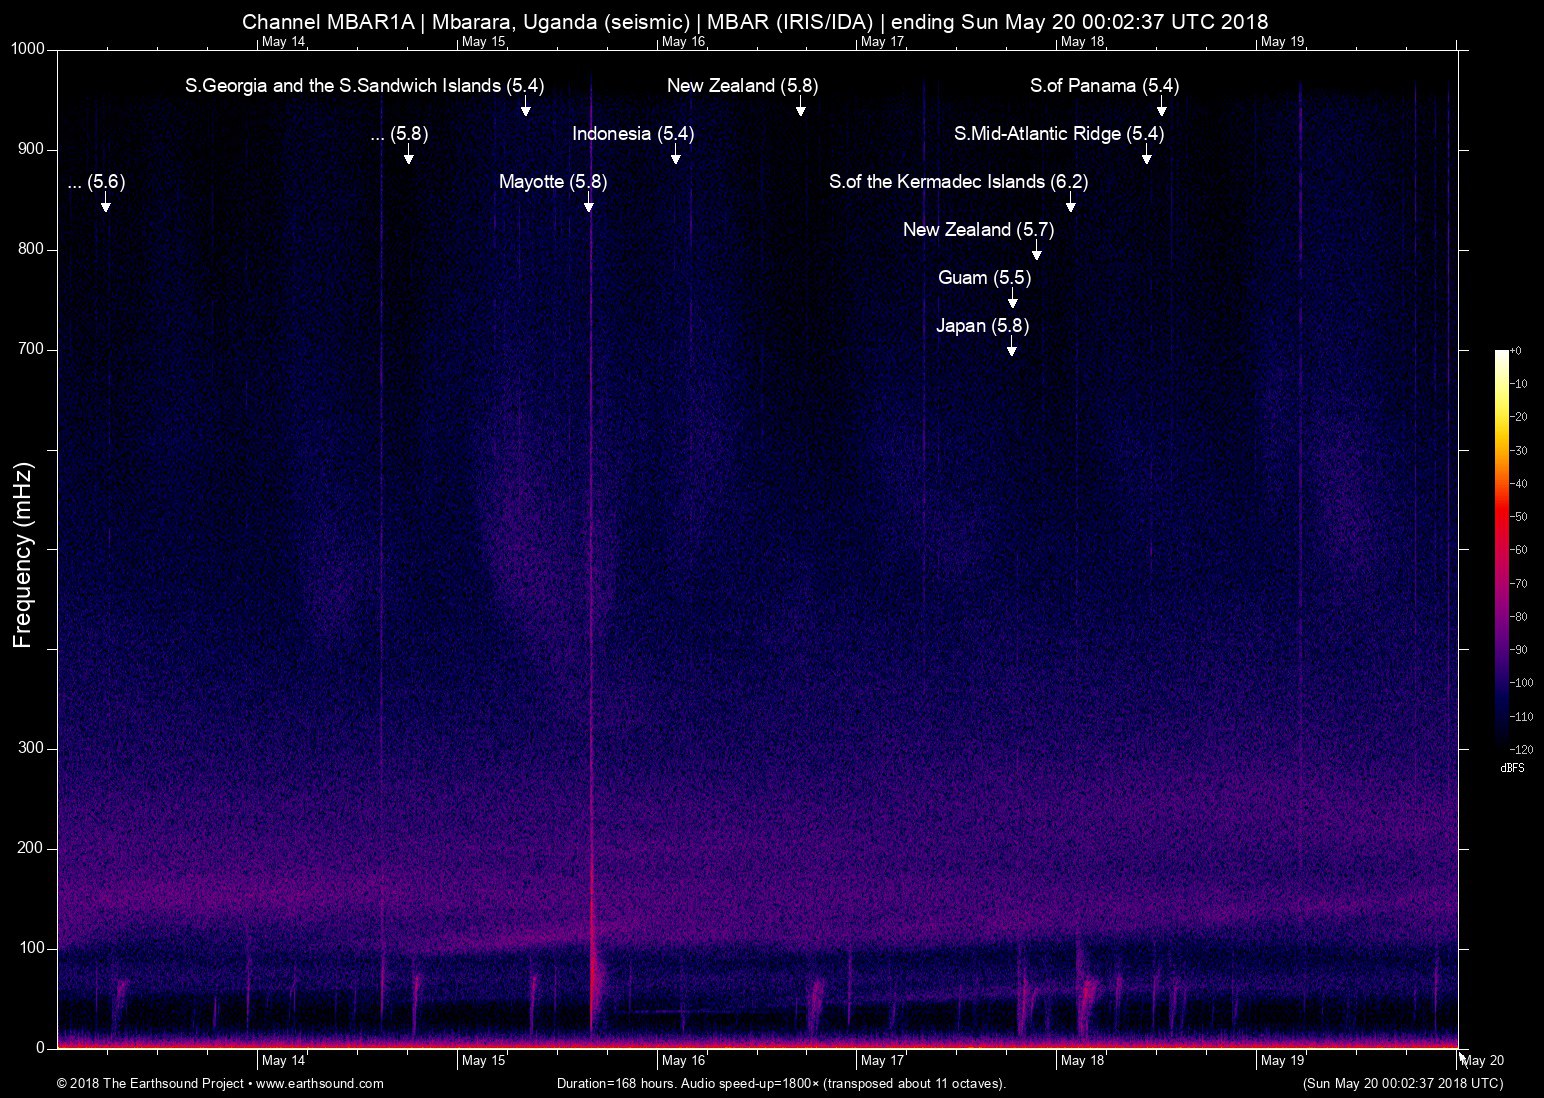Screen dimensions: 1544x1098
Task: Click the arrow below S.of Panama (5.4)
Action: click(x=1161, y=109)
